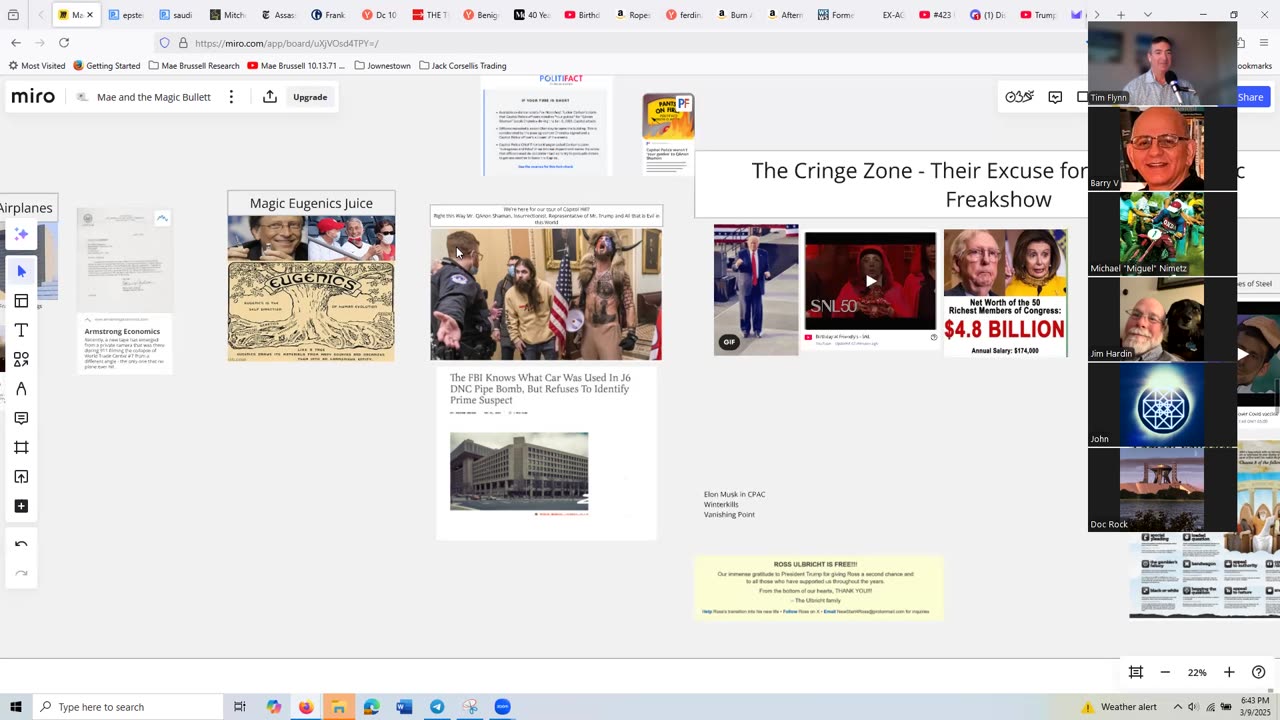Select the Capitol QAnon Shaman photo
This screenshot has height=720, width=1280.
coord(546,294)
